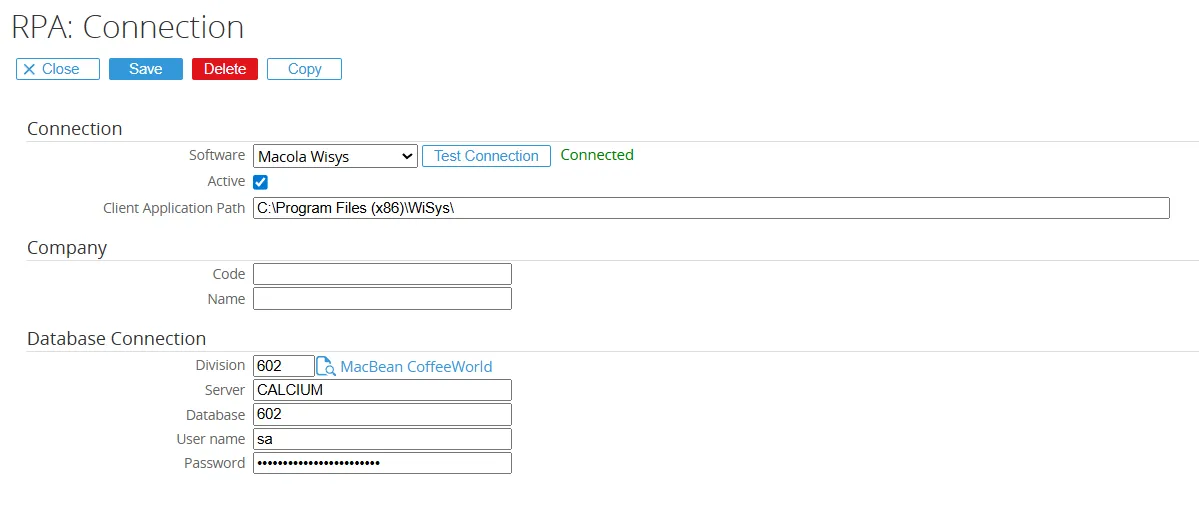Save the connection settings
The width and height of the screenshot is (1199, 512).
click(x=146, y=69)
